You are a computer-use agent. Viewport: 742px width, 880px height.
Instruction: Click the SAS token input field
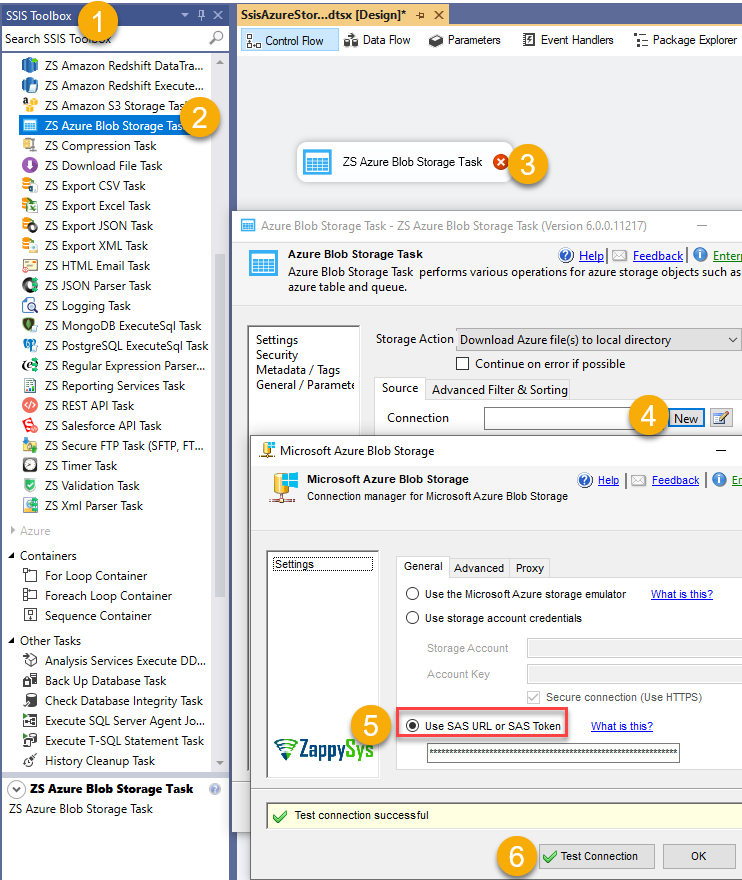point(553,752)
